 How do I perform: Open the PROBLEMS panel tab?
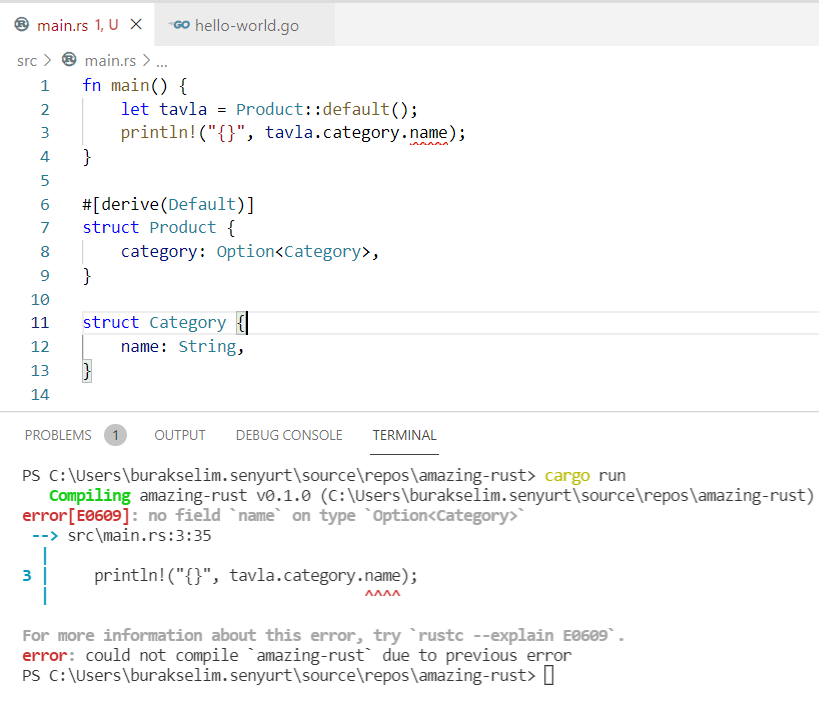(x=58, y=435)
